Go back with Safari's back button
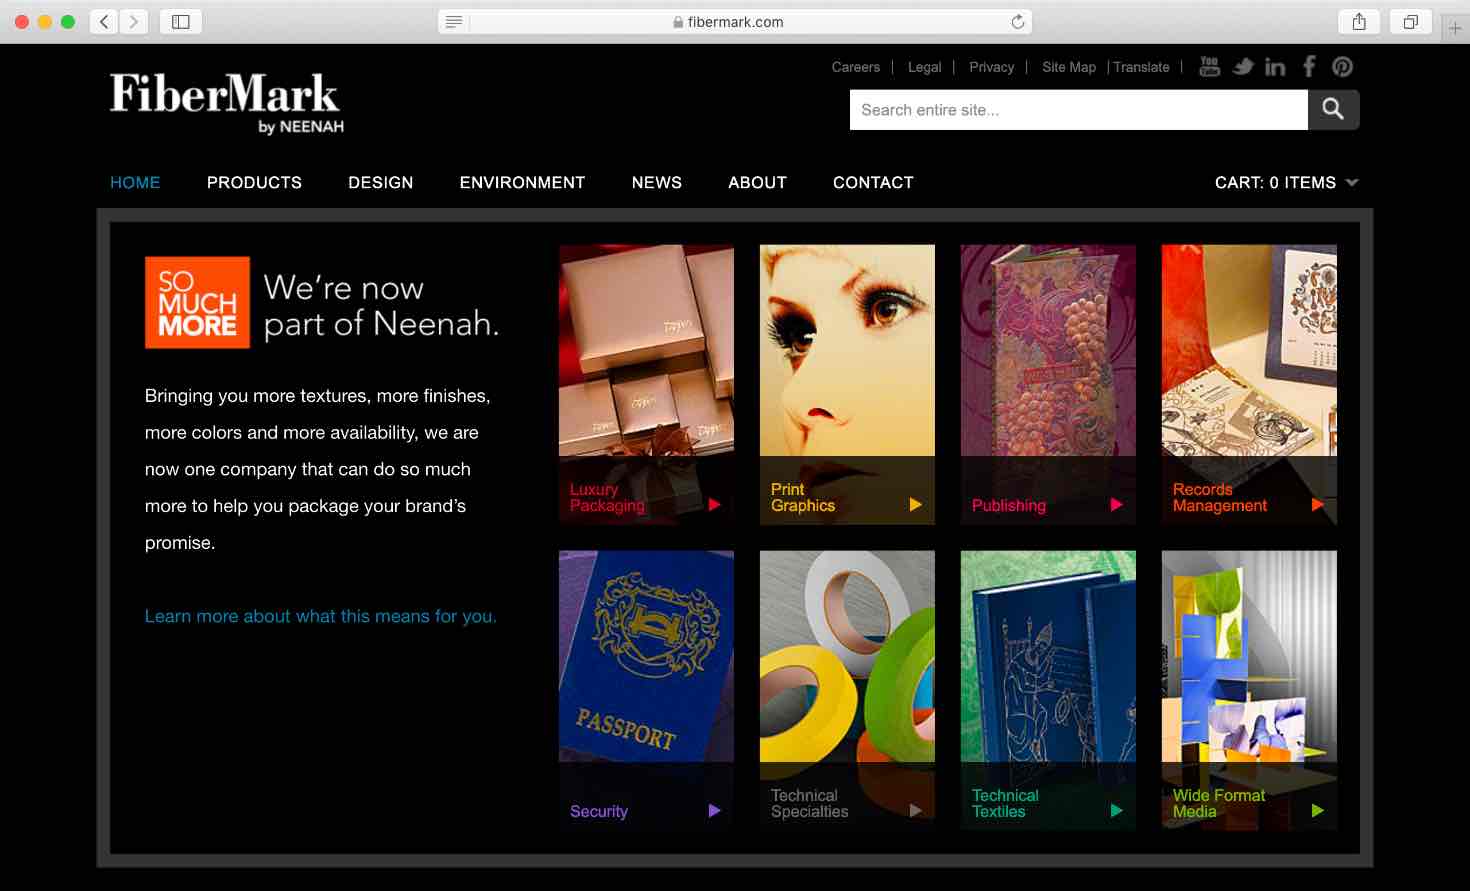This screenshot has width=1470, height=891. [x=104, y=22]
